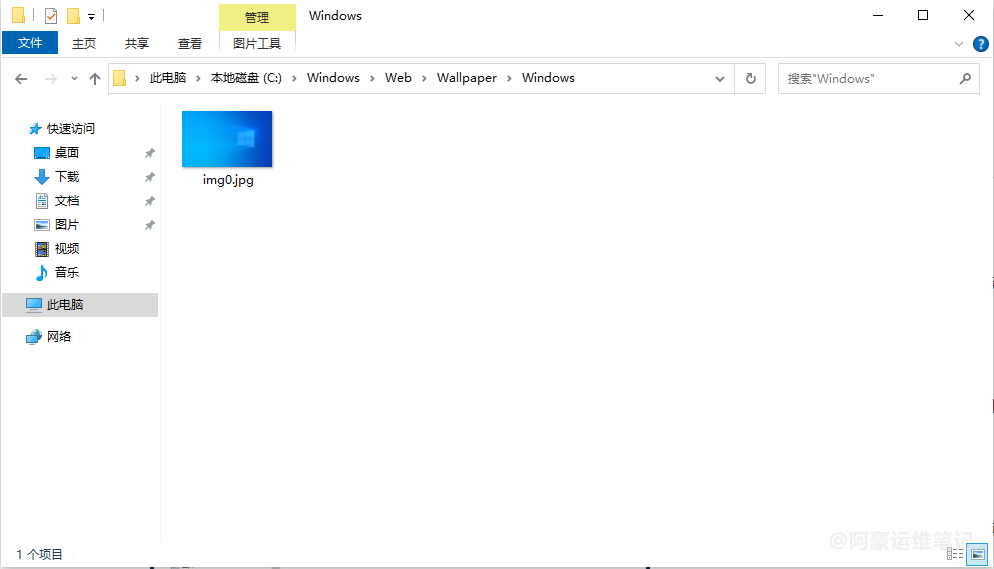The width and height of the screenshot is (994, 569).
Task: Open the recent locations dropdown arrow
Action: 74,79
